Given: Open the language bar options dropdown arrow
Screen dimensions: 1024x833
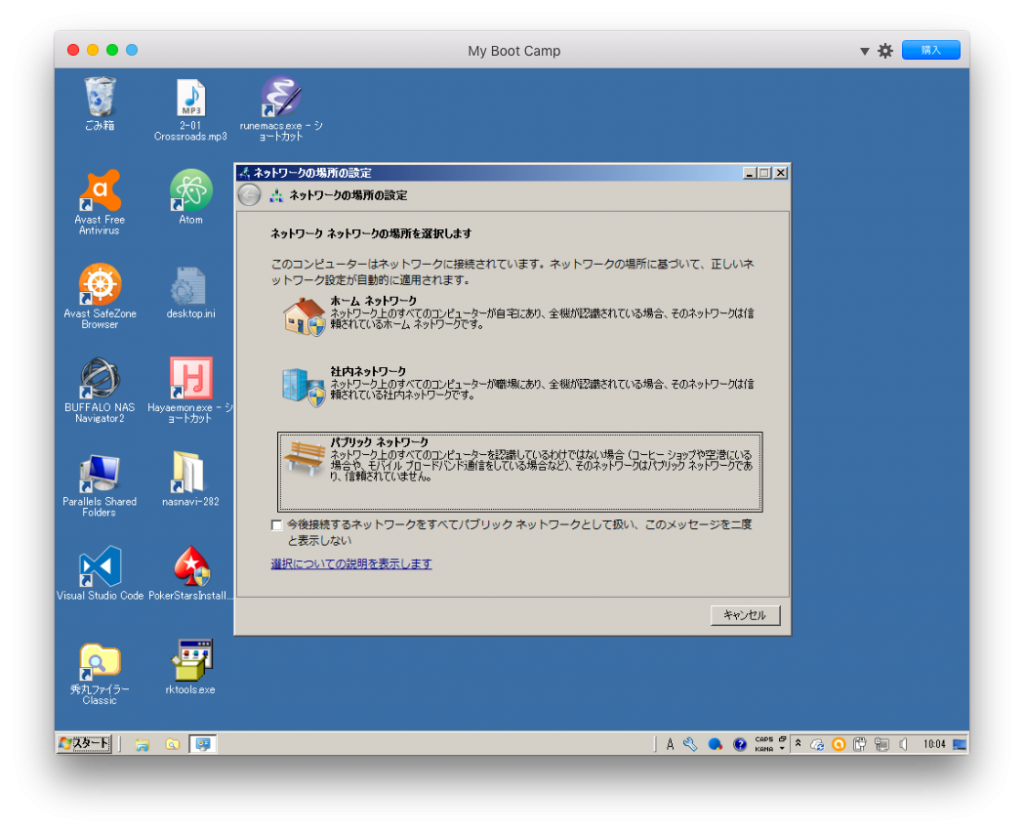Looking at the screenshot, I should pyautogui.click(x=781, y=748).
